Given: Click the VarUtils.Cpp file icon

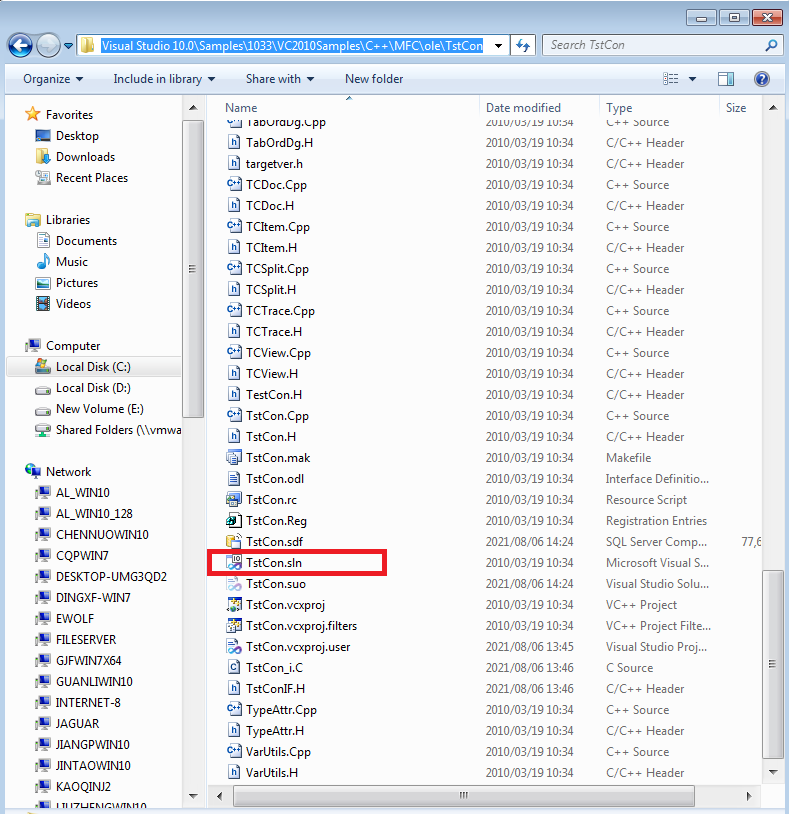Looking at the screenshot, I should coord(234,752).
